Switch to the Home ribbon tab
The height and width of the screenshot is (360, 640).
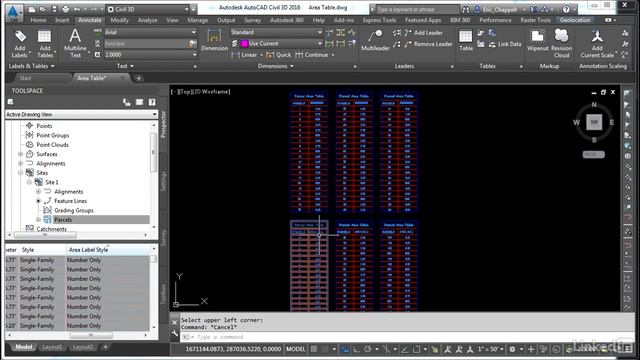click(x=38, y=20)
